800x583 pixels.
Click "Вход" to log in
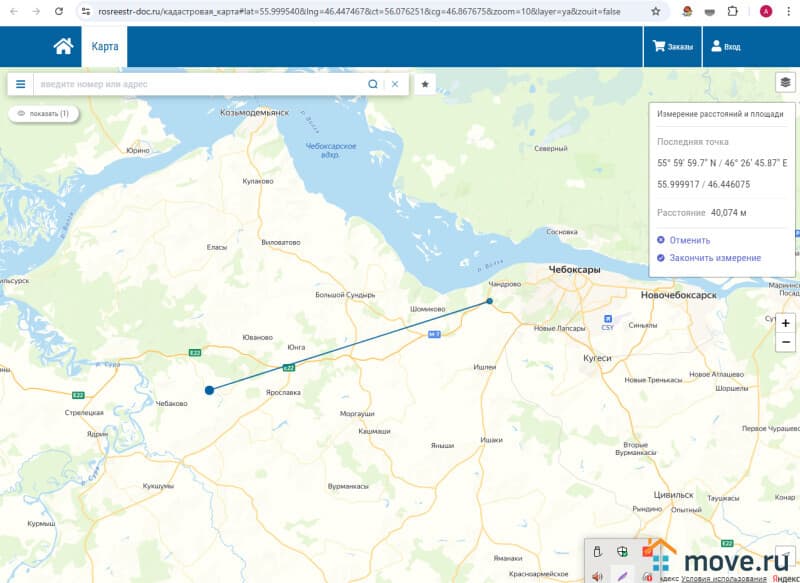point(725,47)
